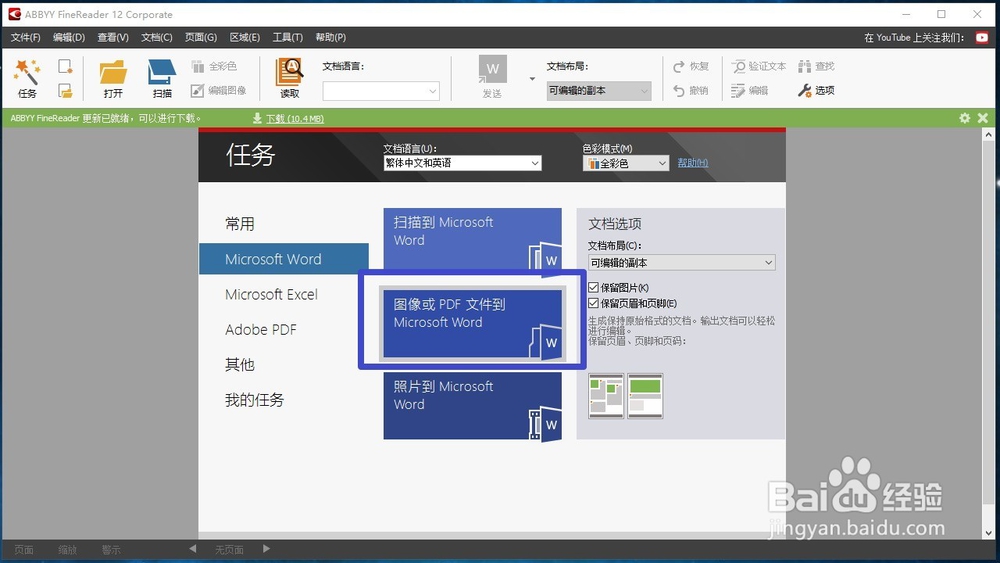Click the ABBYY FineReader logo in the title bar

tap(14, 14)
